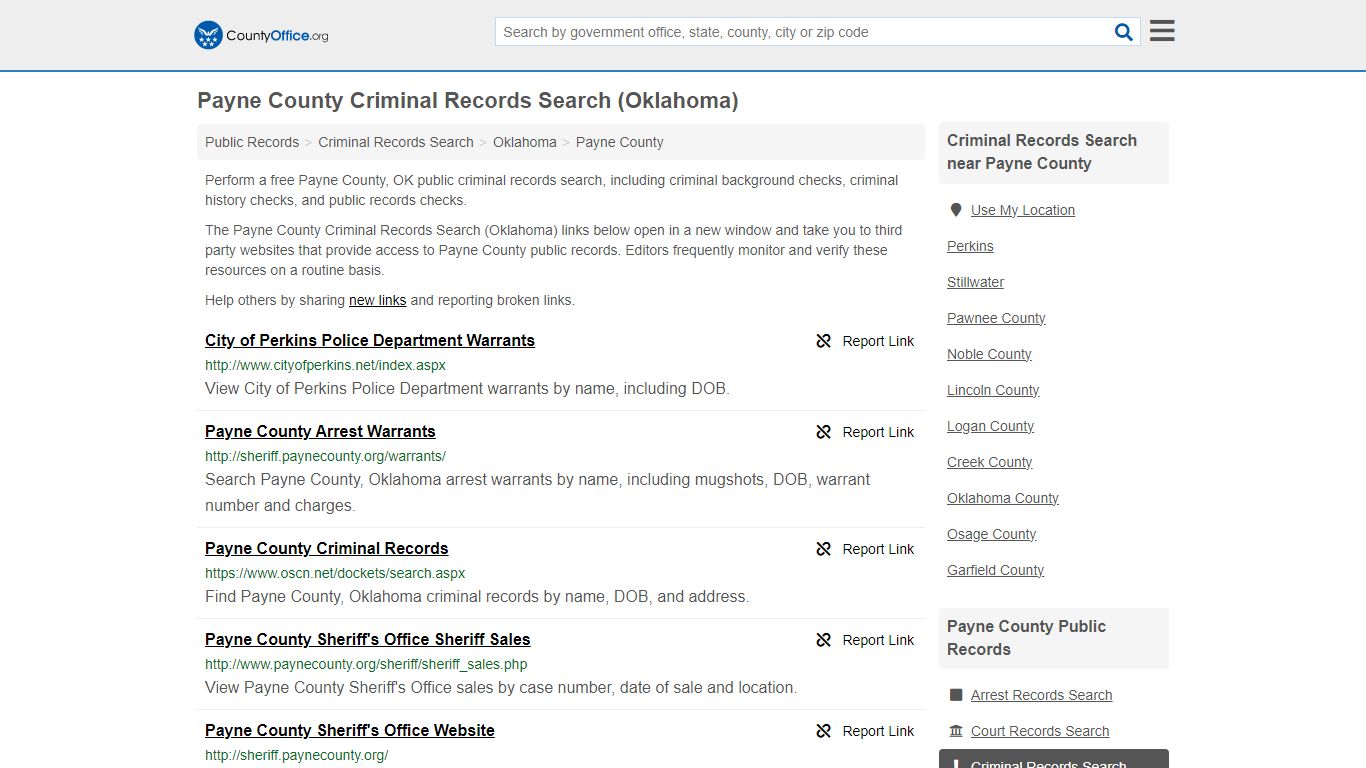This screenshot has width=1366, height=768.
Task: Open Perkins nearby link
Action: coord(970,246)
